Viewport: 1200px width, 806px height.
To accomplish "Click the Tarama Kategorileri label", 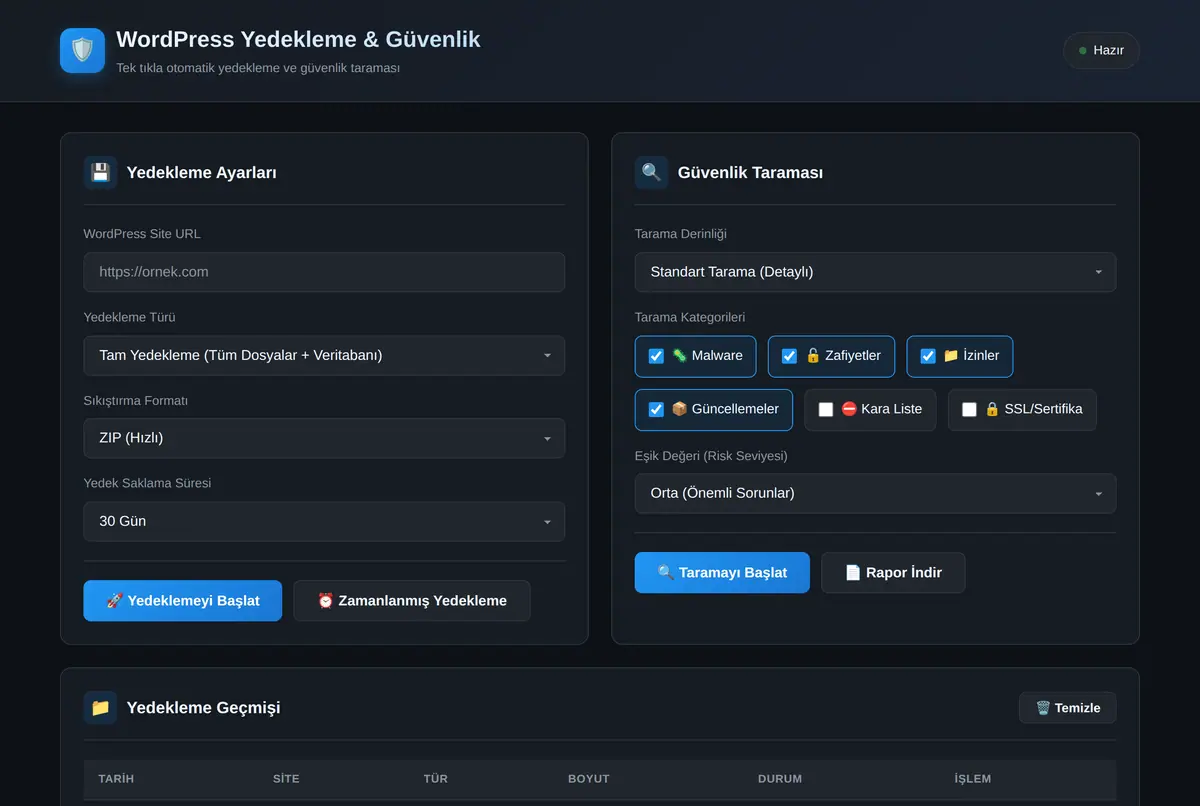I will [690, 317].
